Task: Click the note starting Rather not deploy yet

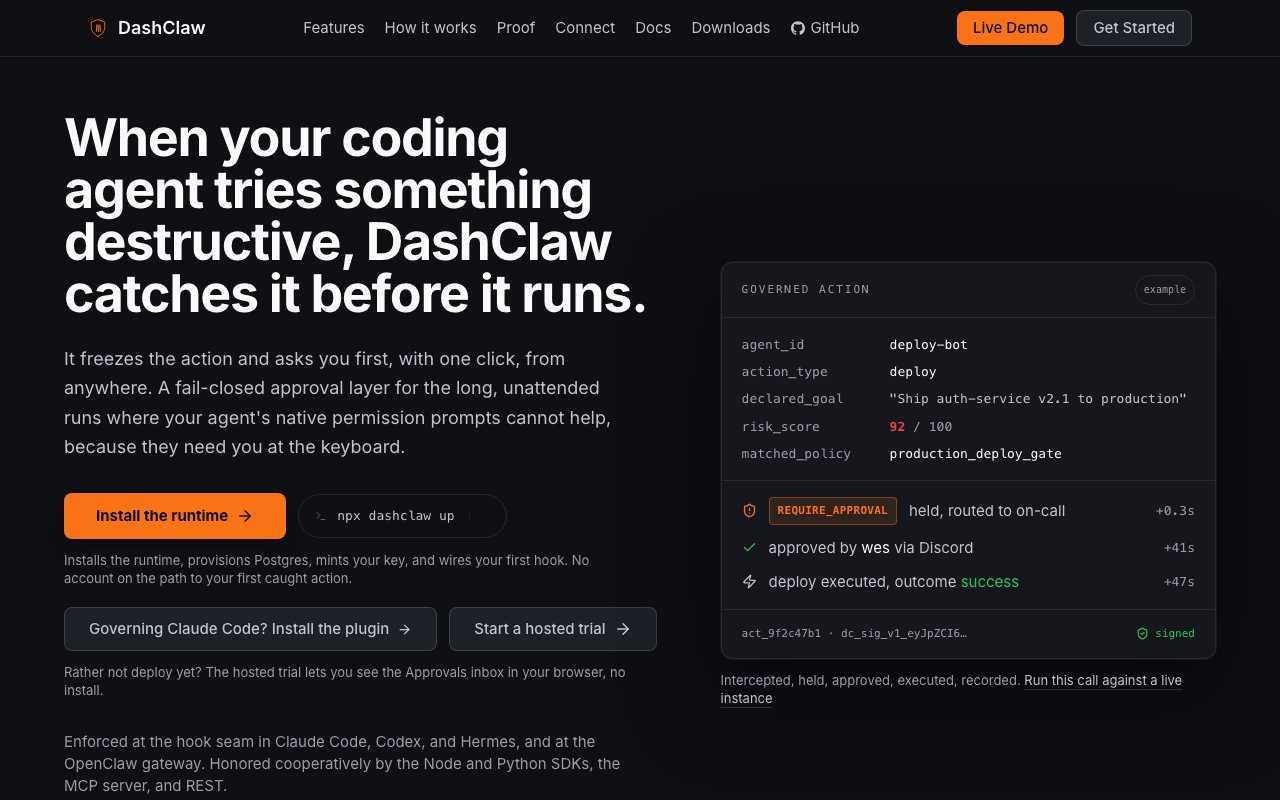Action: point(345,681)
